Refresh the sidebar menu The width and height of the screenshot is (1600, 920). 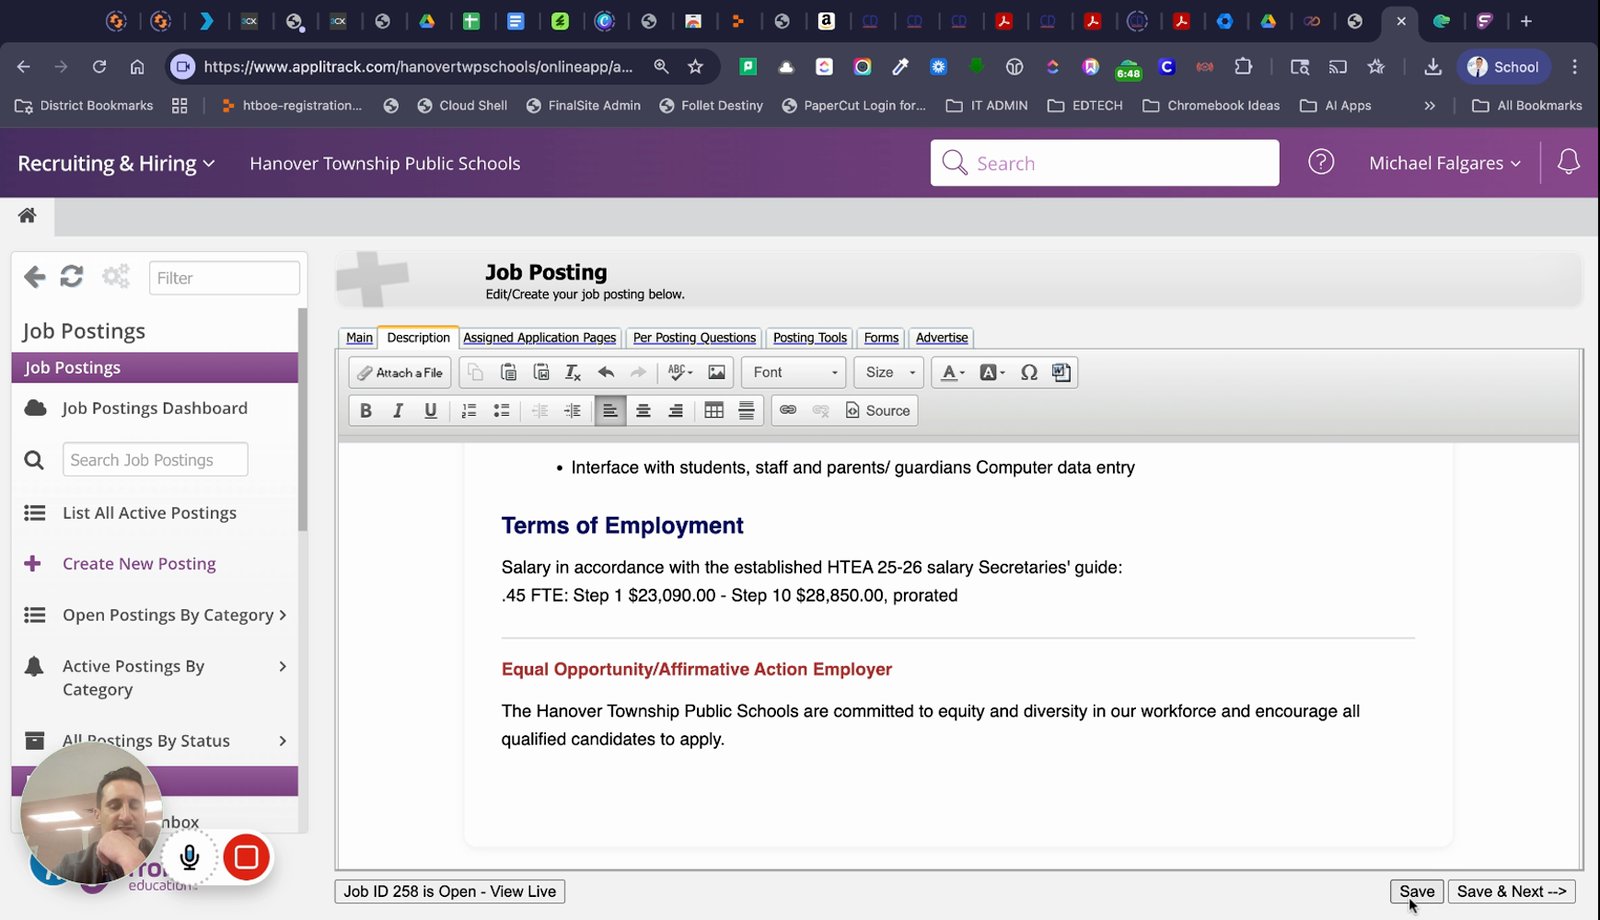pos(72,277)
